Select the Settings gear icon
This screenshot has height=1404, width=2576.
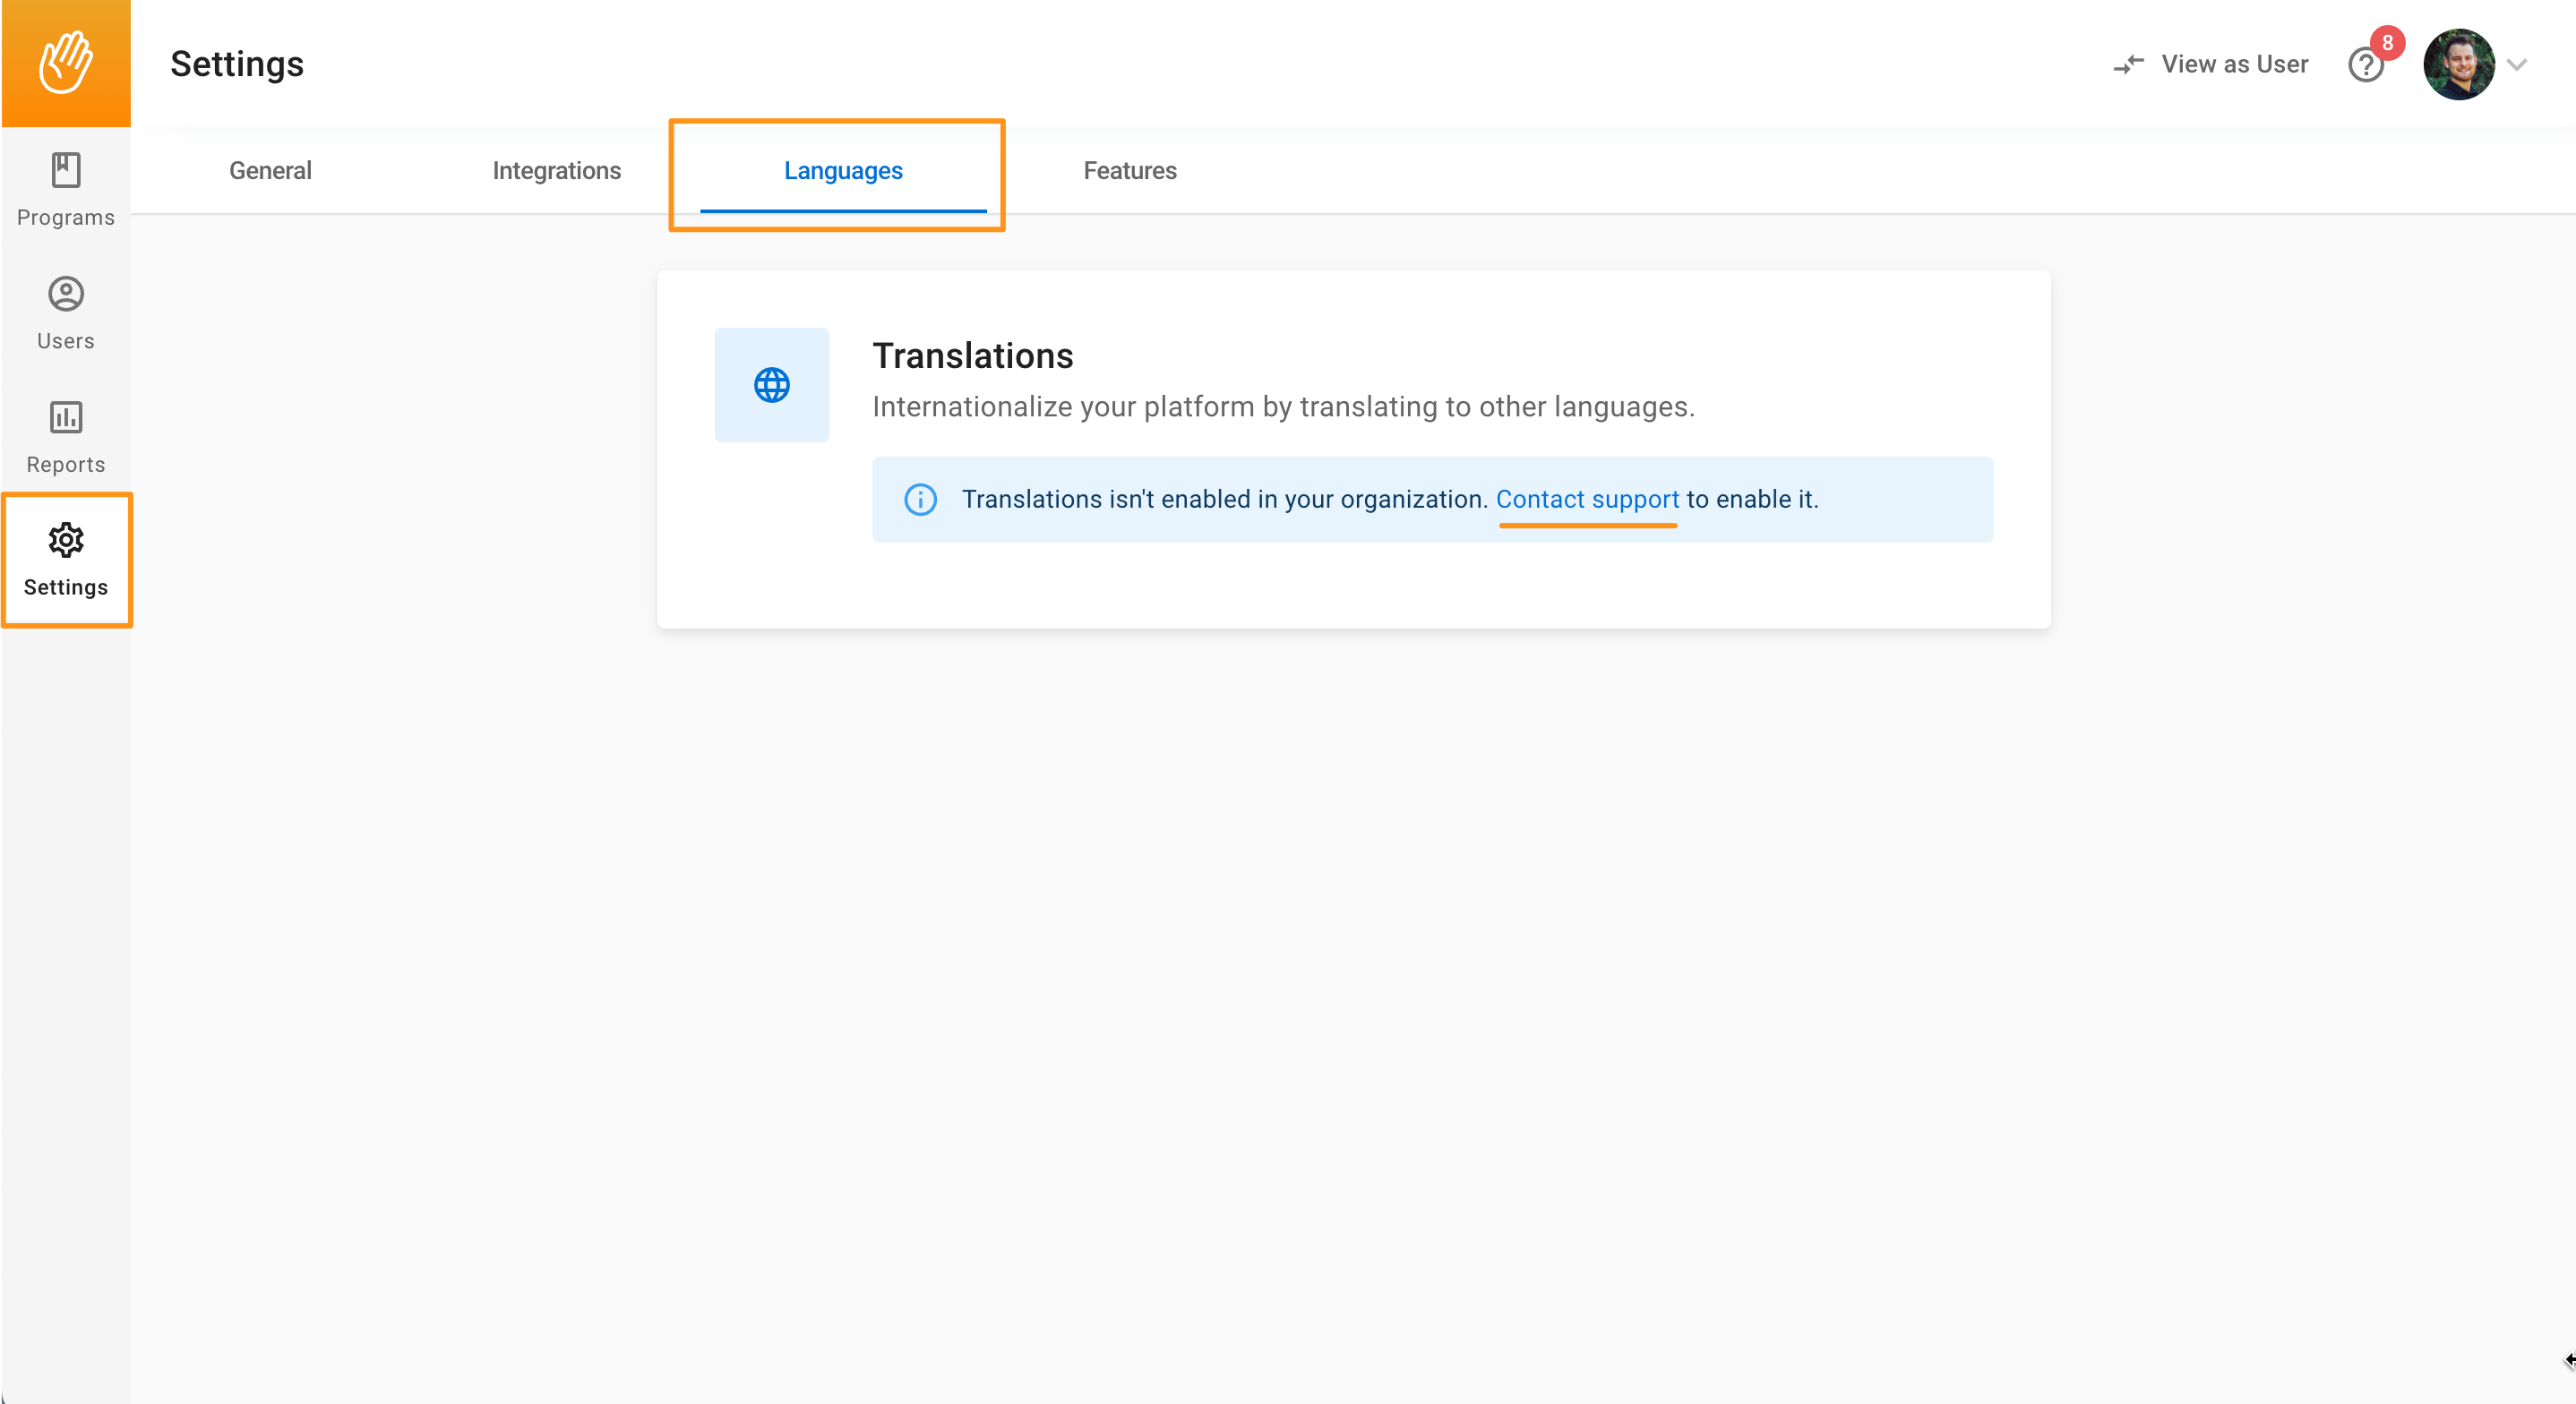66,540
